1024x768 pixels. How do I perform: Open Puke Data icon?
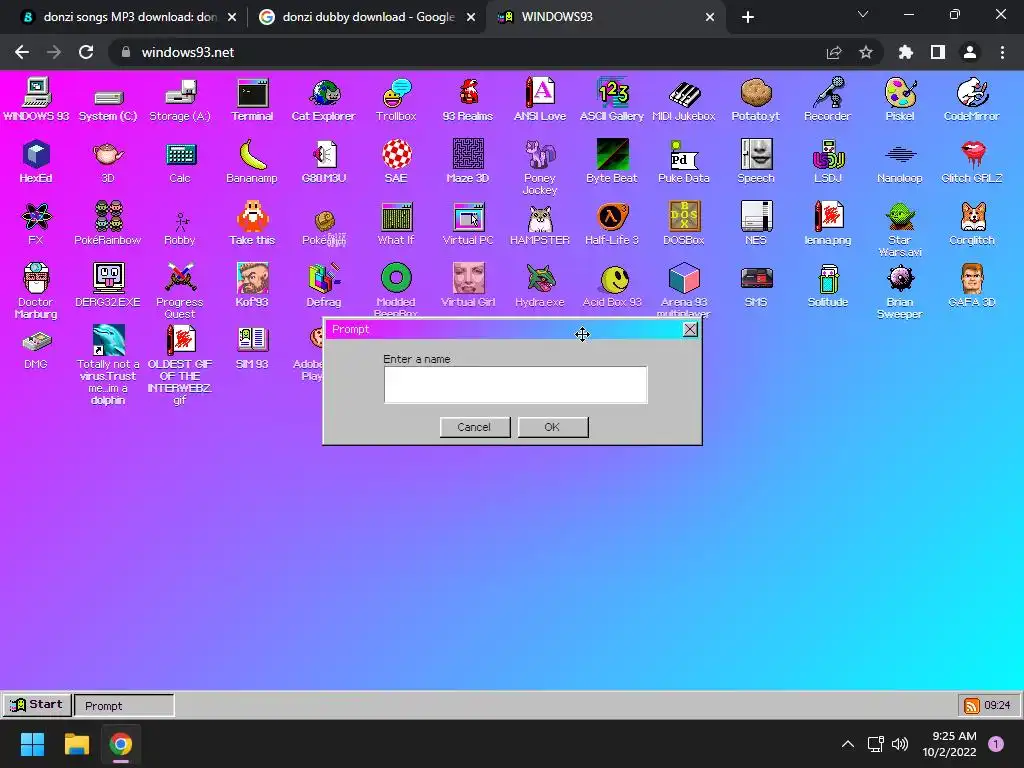click(684, 162)
